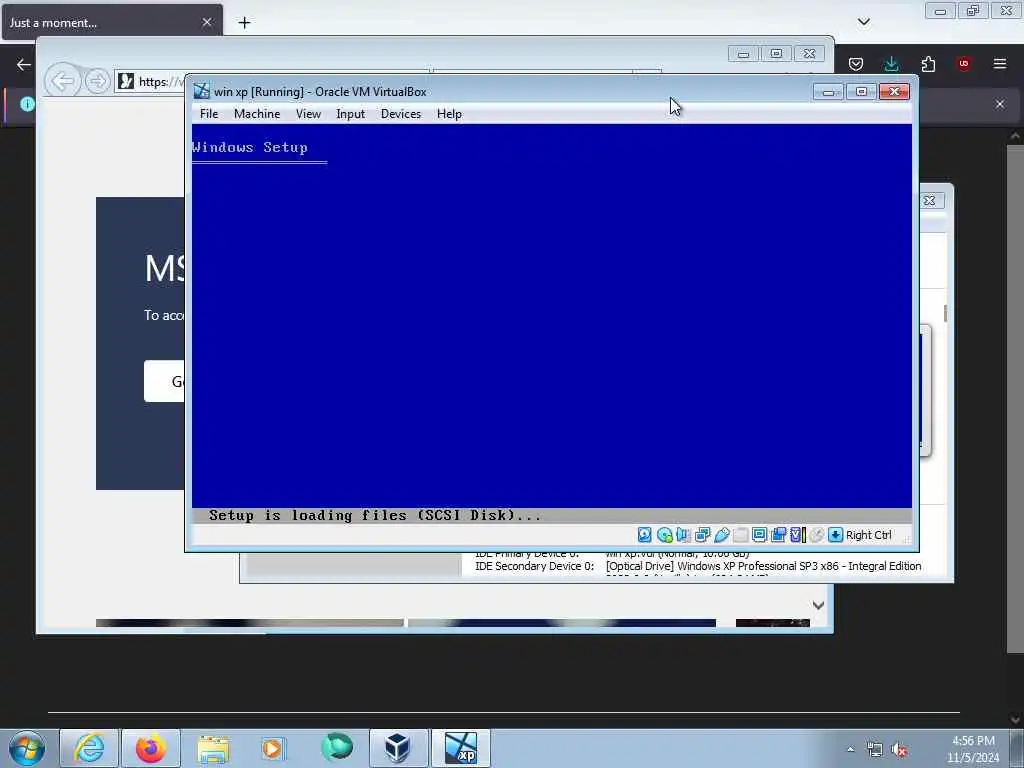Open Internet Explorer from the taskbar
This screenshot has width=1024, height=768.
[x=89, y=748]
